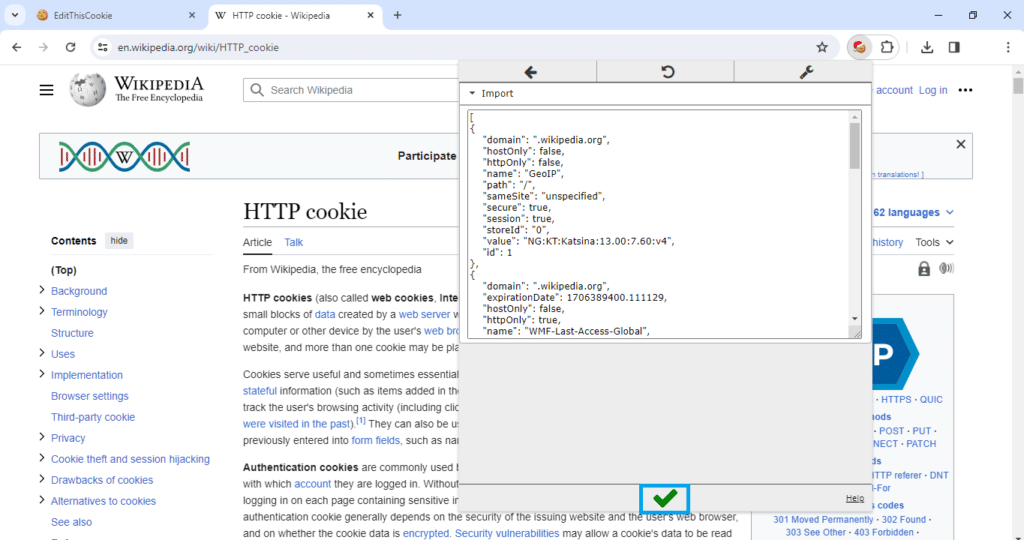The image size is (1024, 540).
Task: Expand the Privacy contents section
Action: click(42, 437)
